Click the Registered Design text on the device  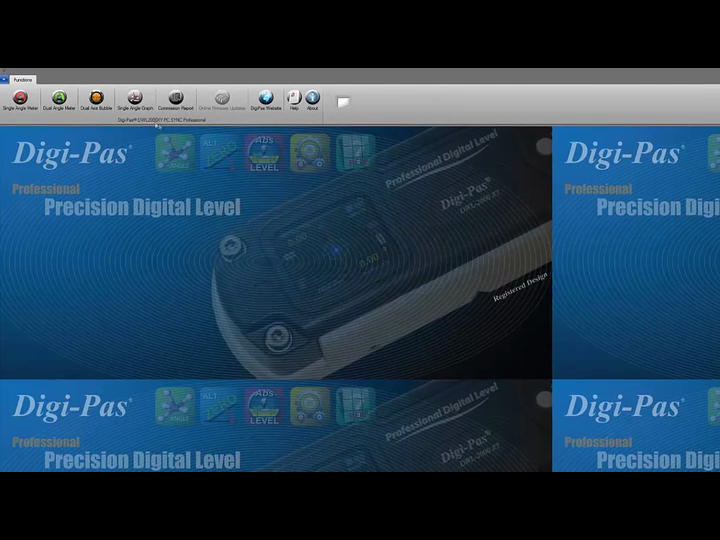[520, 287]
